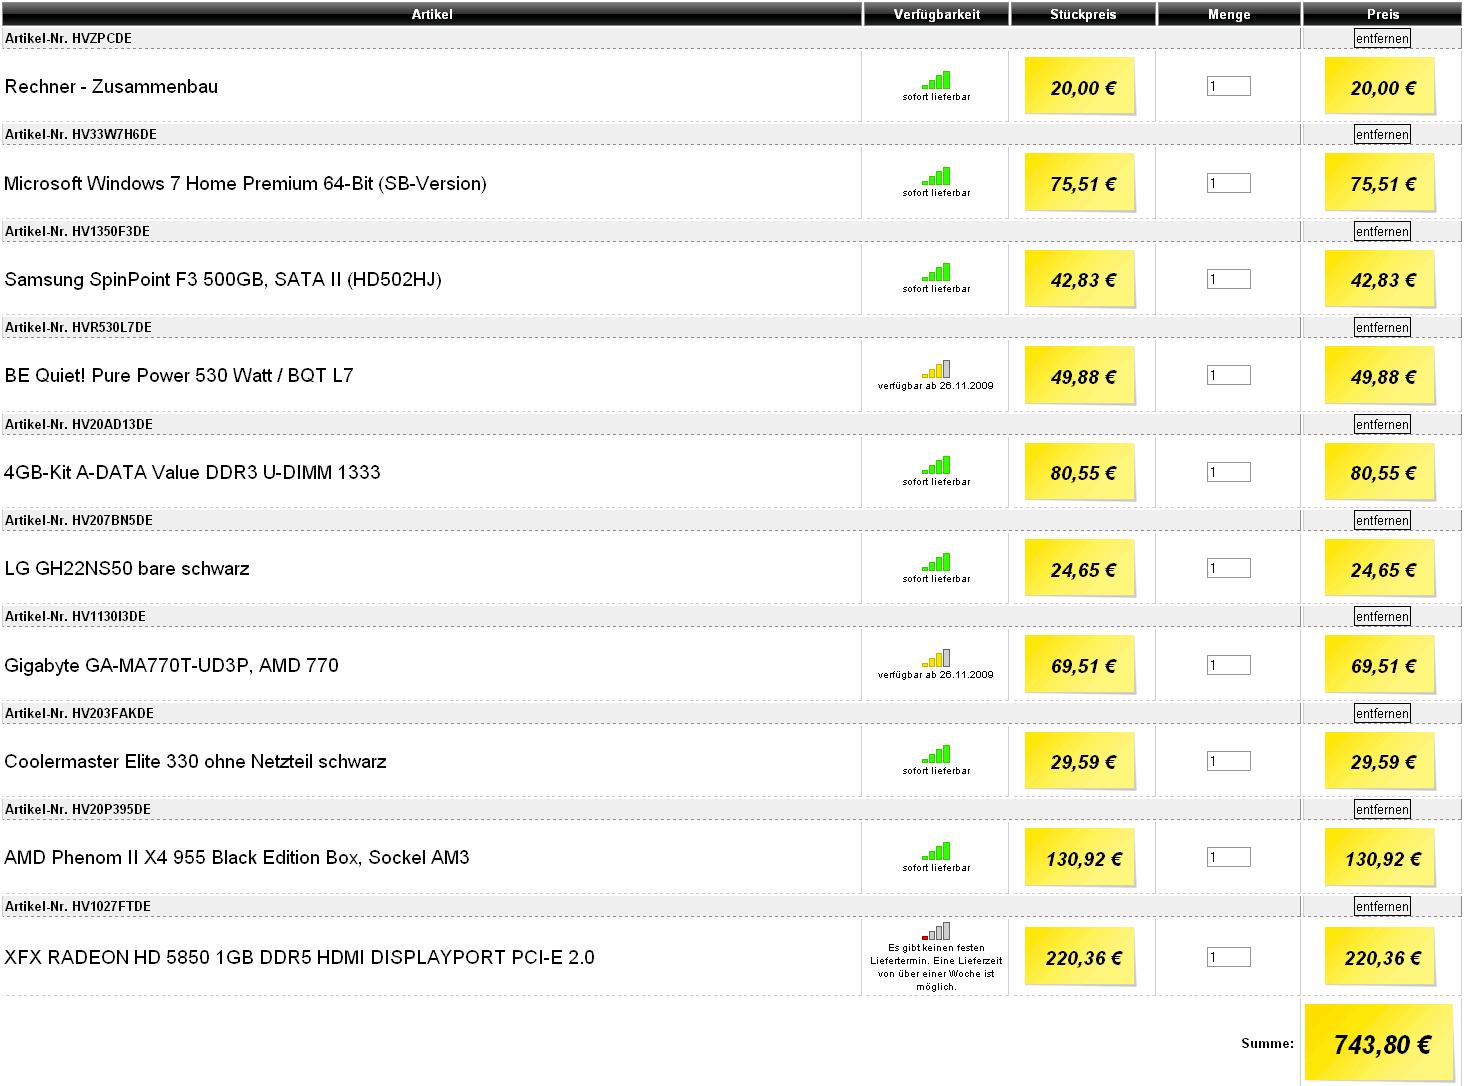Click availability icon for AMD Phenom II X4 955
This screenshot has width=1465, height=1086.
coord(936,851)
